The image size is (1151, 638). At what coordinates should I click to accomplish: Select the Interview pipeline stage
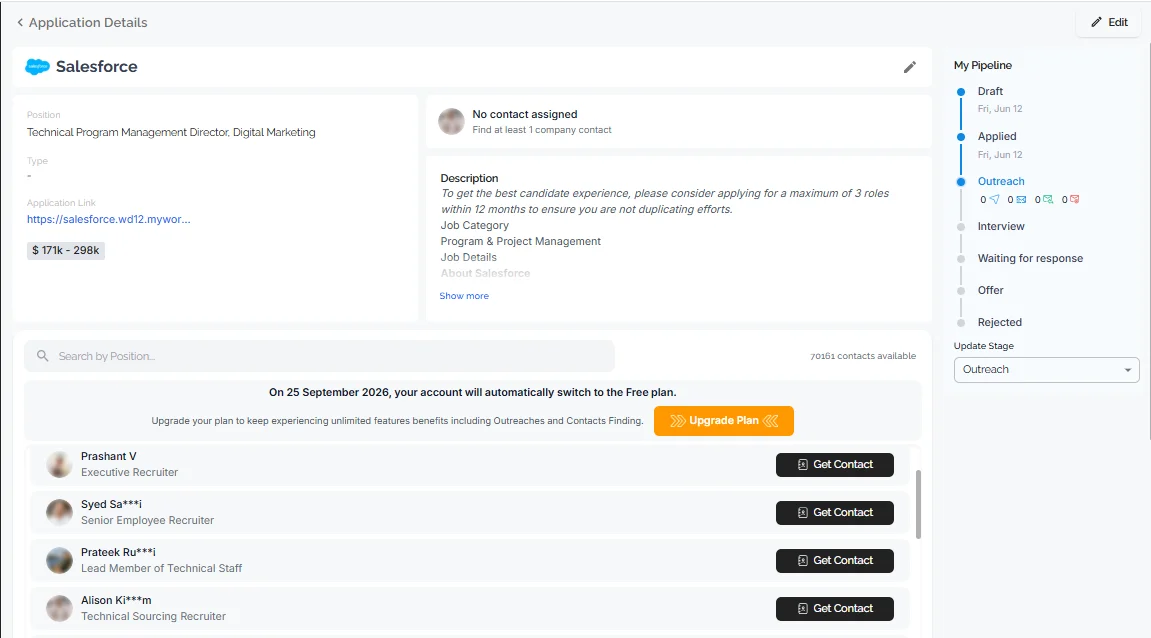coord(1001,227)
